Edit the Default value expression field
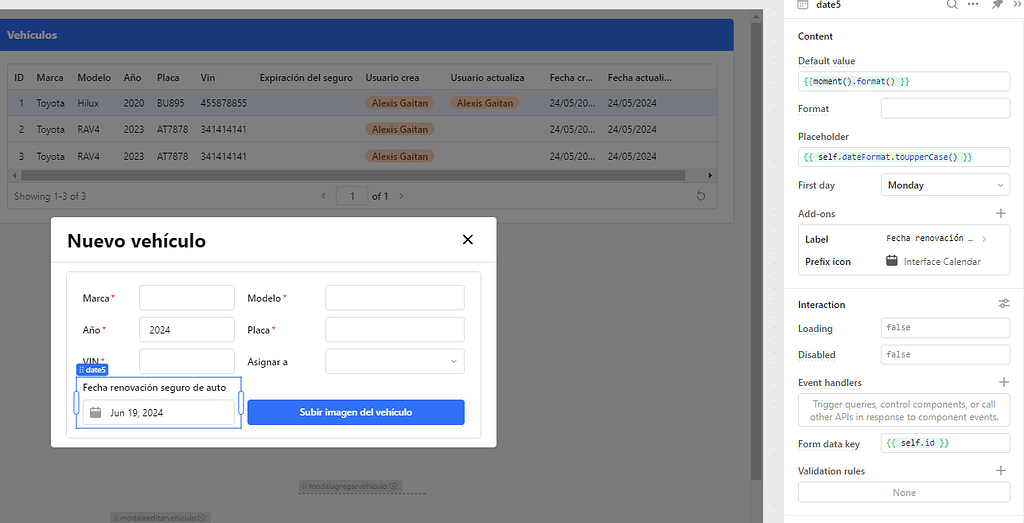Screen dimensions: 1024x523 coord(904,82)
